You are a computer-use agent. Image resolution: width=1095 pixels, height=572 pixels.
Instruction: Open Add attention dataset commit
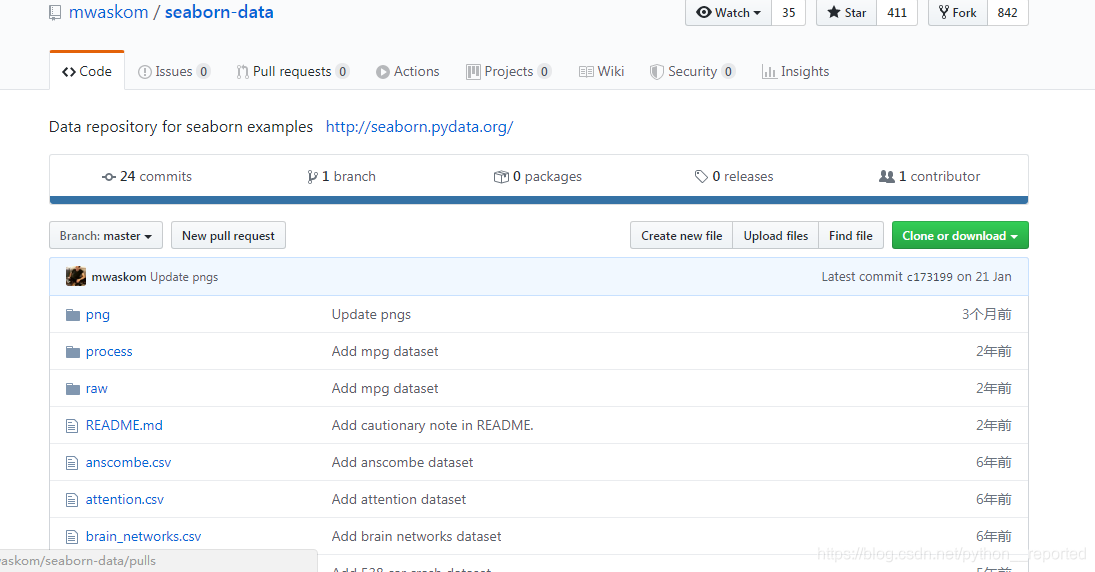tap(399, 499)
